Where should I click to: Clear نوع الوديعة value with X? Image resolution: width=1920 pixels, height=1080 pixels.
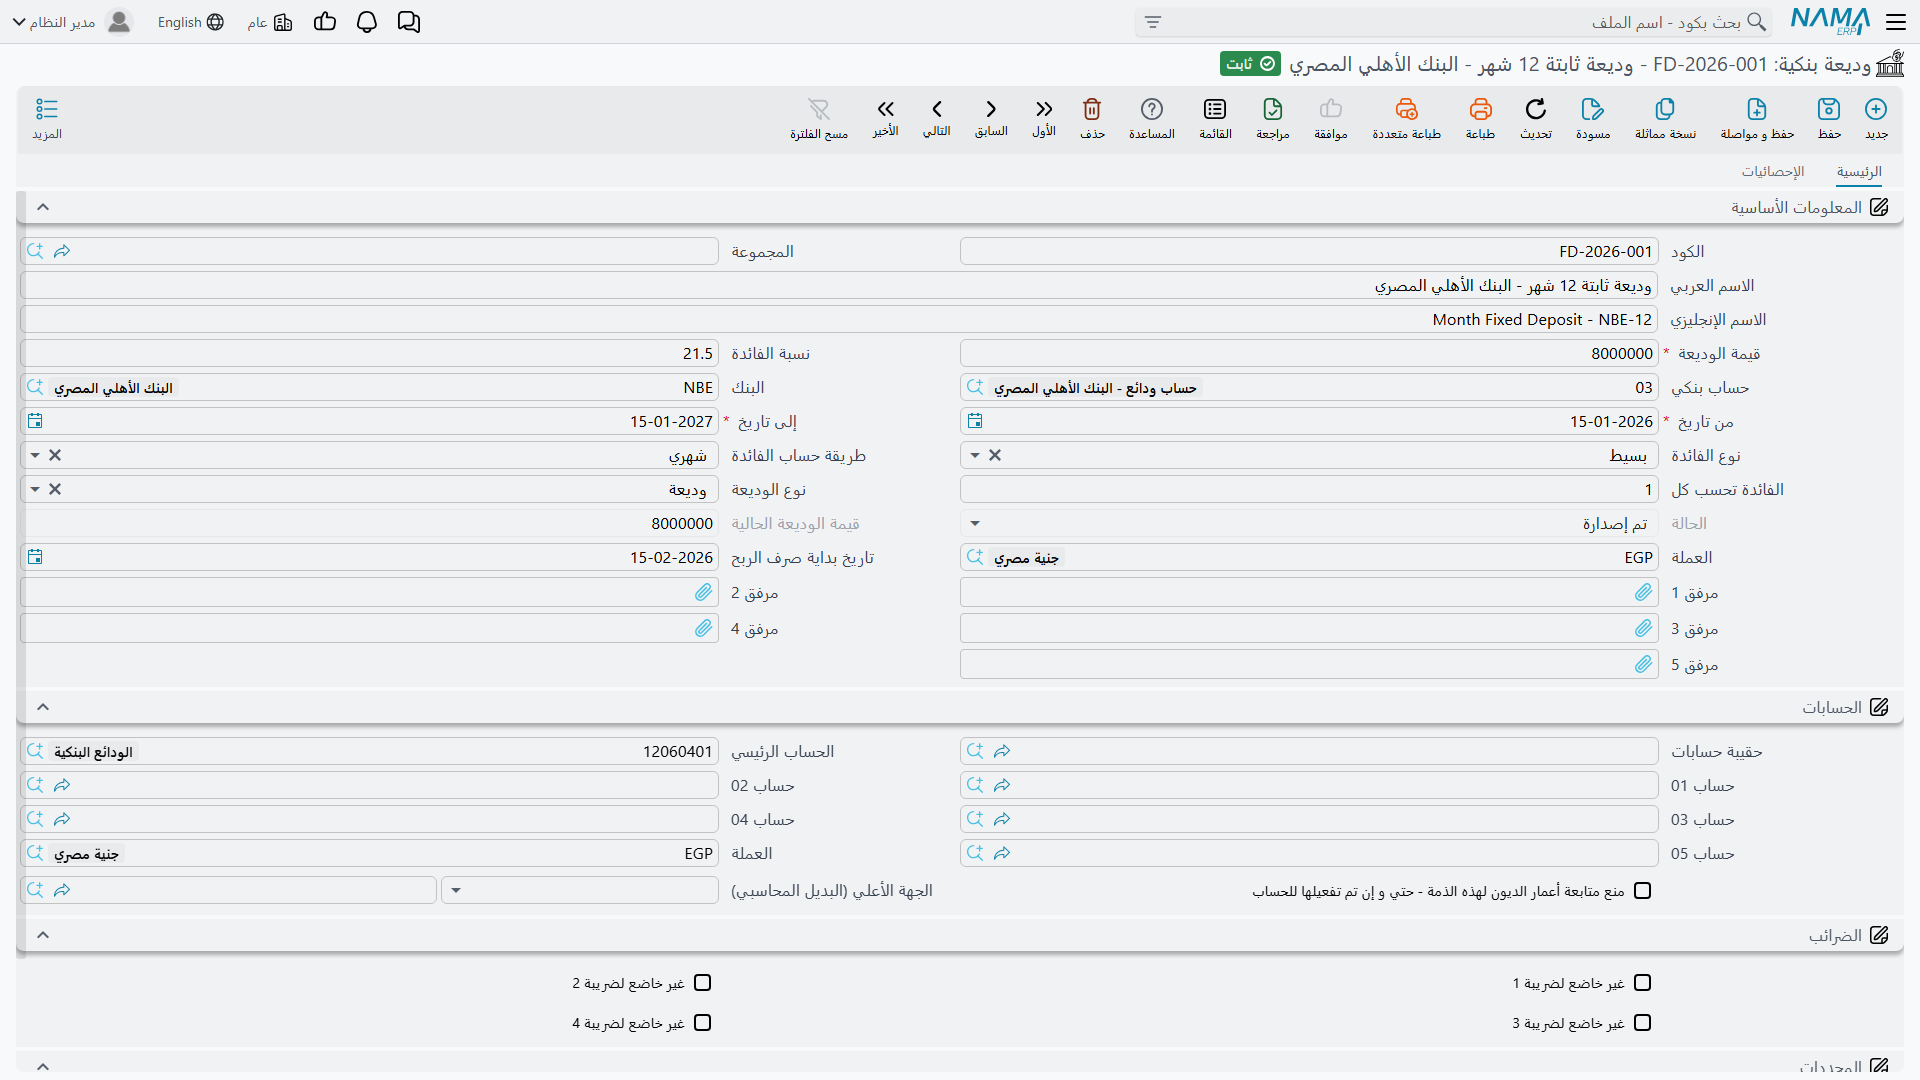[x=55, y=489]
